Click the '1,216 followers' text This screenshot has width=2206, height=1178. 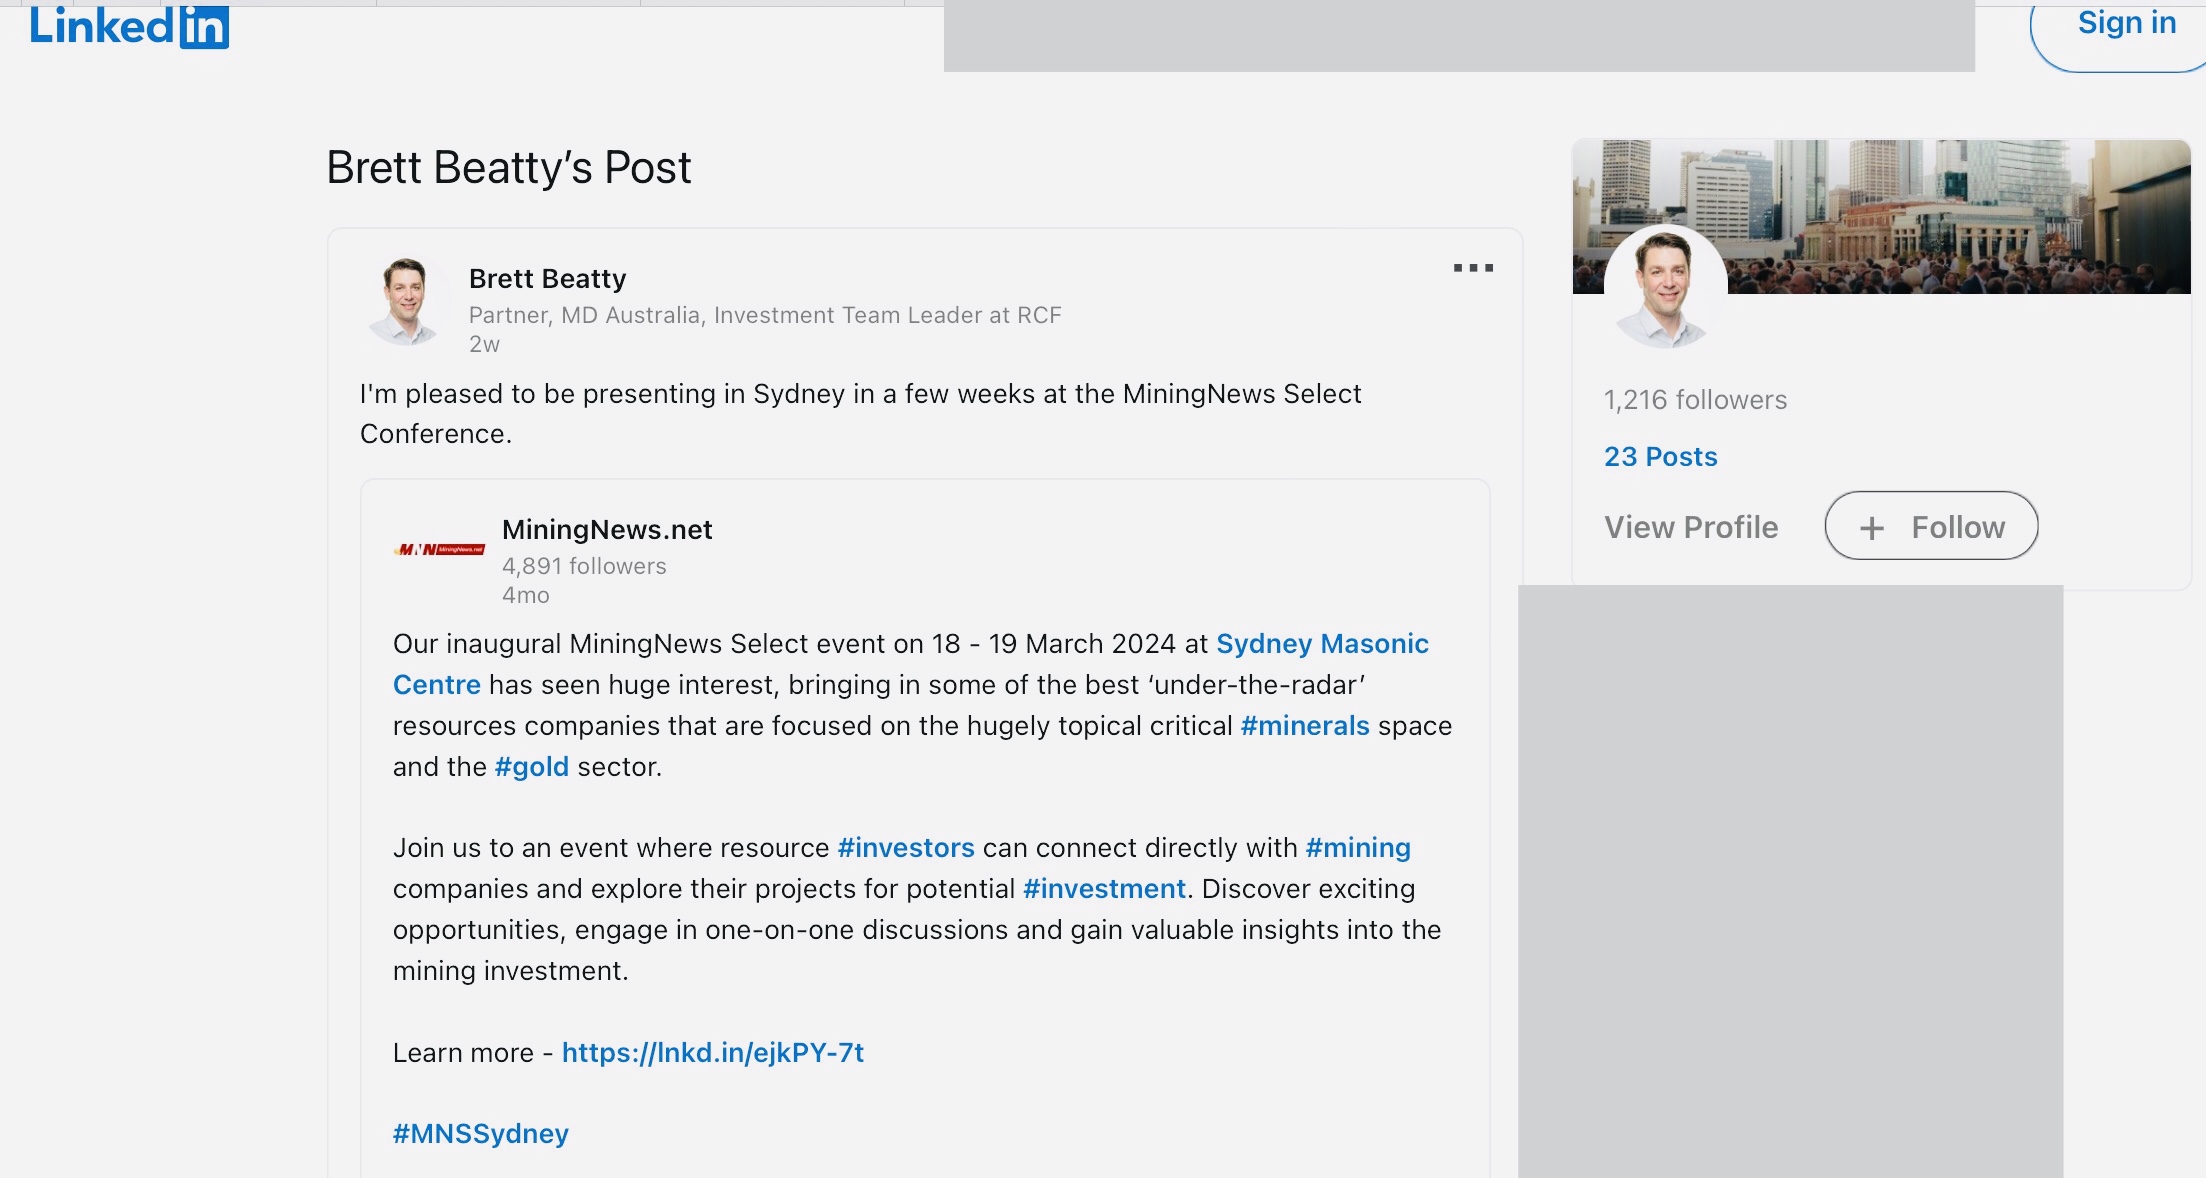pos(1695,400)
